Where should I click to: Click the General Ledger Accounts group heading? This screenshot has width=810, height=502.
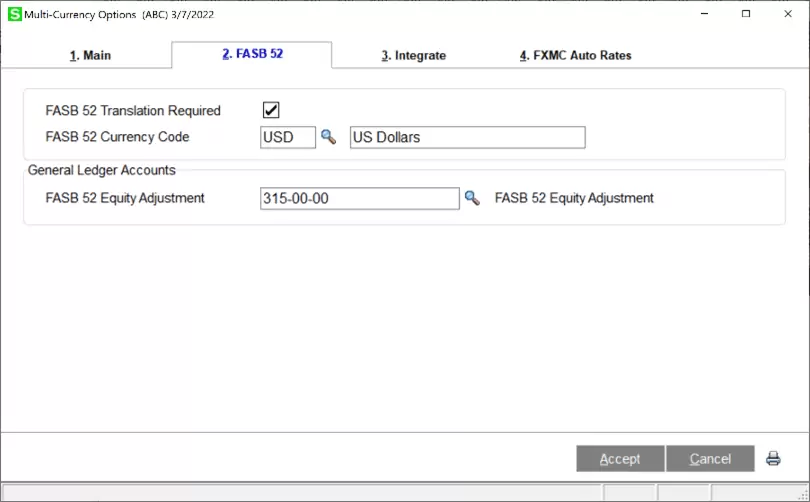click(x=102, y=170)
